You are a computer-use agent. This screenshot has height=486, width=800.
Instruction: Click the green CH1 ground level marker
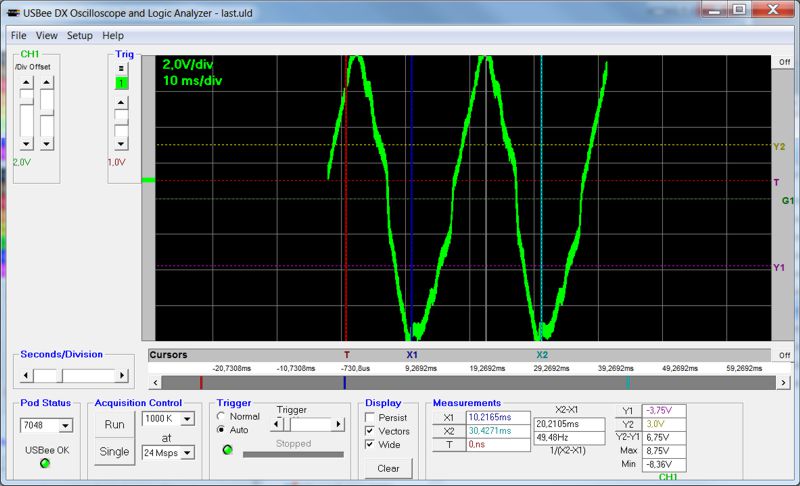(148, 180)
